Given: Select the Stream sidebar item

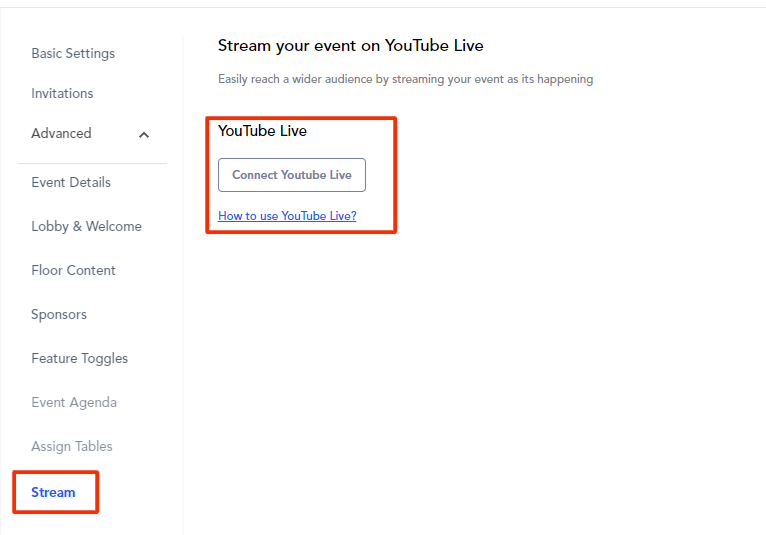Looking at the screenshot, I should coord(53,492).
